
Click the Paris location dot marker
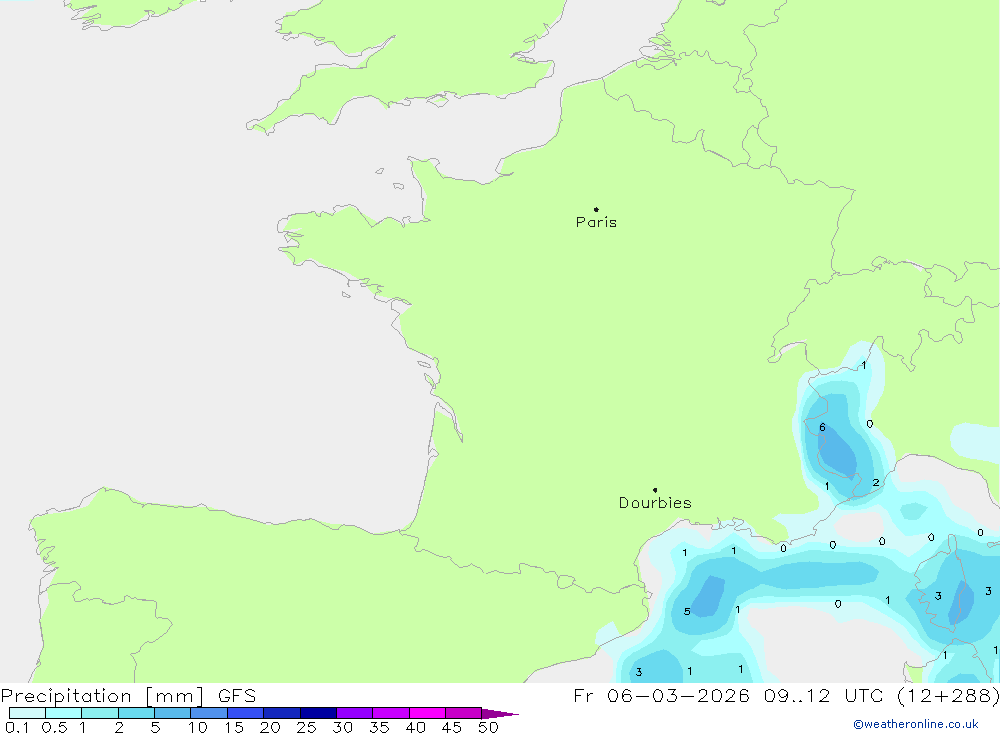coord(596,209)
